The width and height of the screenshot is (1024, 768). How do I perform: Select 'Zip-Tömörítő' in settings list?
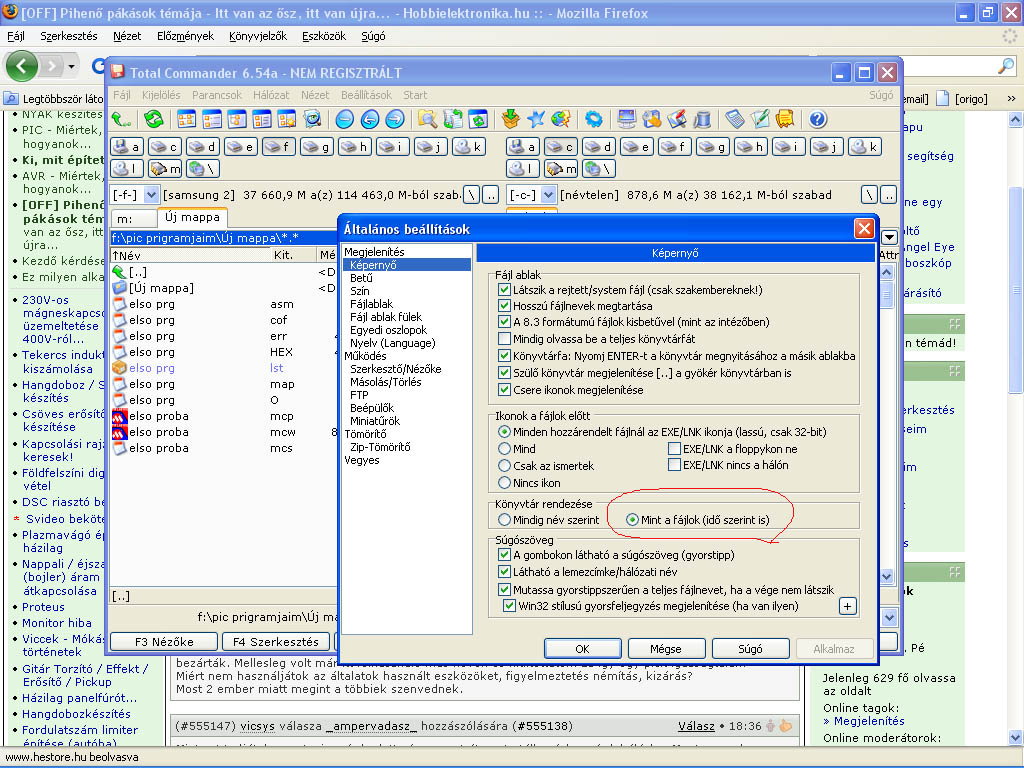click(380, 447)
